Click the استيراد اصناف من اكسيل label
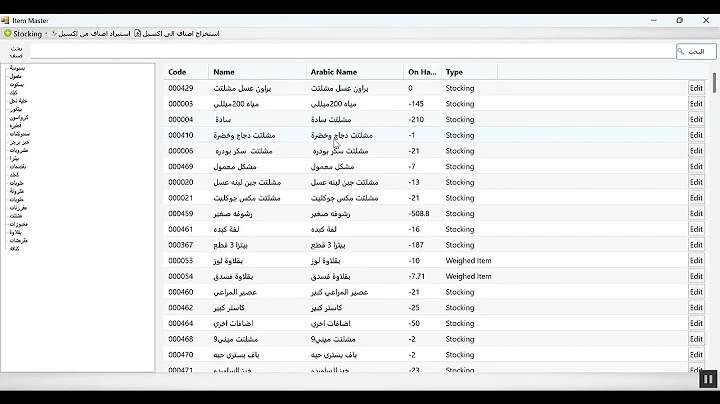The width and height of the screenshot is (720, 404). point(94,34)
